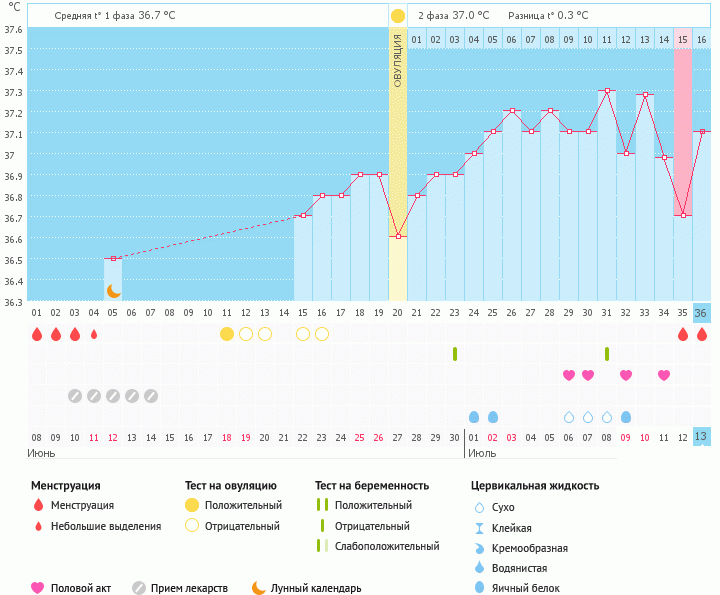Click the vertical ОВУЛЯЦИЯ column label

coord(398,60)
